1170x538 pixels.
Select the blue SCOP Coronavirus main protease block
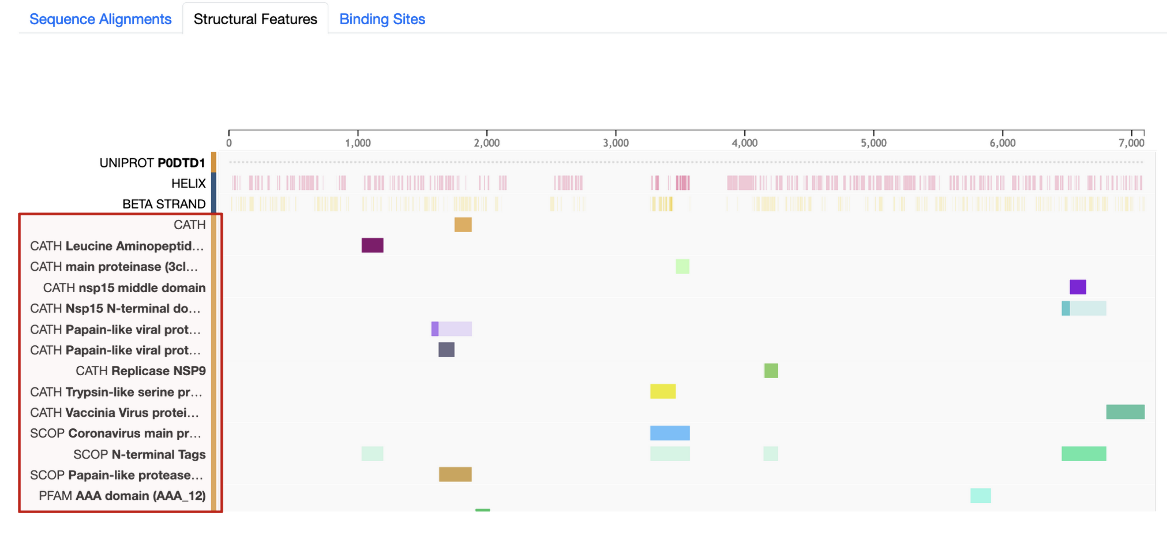[x=670, y=433]
